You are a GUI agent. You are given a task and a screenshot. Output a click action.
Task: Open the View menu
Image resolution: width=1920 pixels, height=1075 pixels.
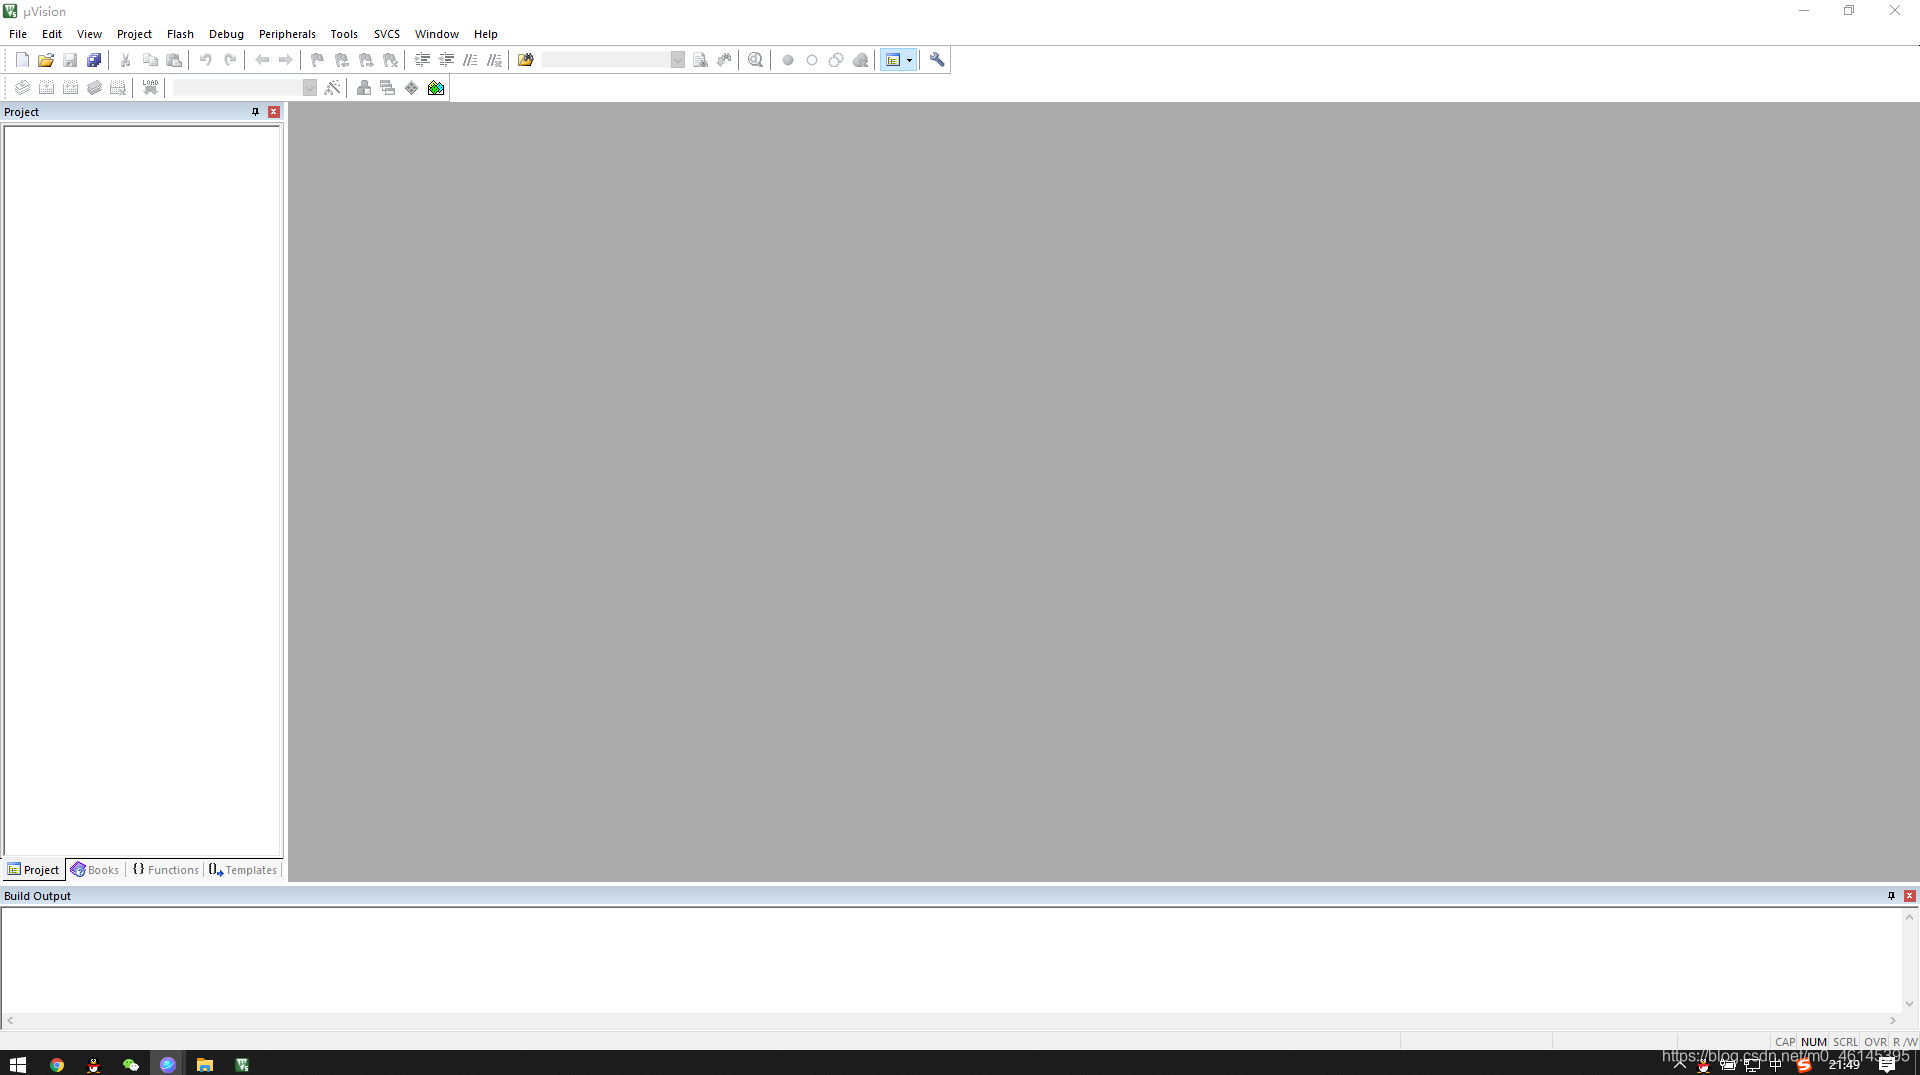pos(89,34)
